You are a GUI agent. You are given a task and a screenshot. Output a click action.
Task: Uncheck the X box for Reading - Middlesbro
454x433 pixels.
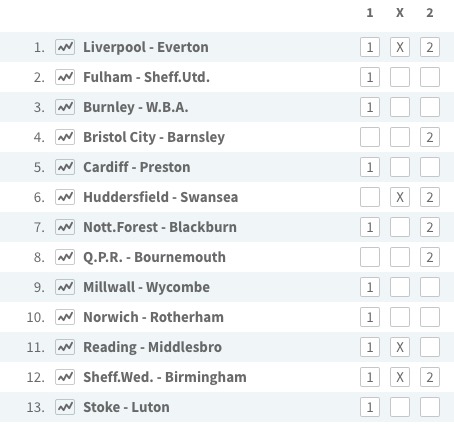(400, 347)
